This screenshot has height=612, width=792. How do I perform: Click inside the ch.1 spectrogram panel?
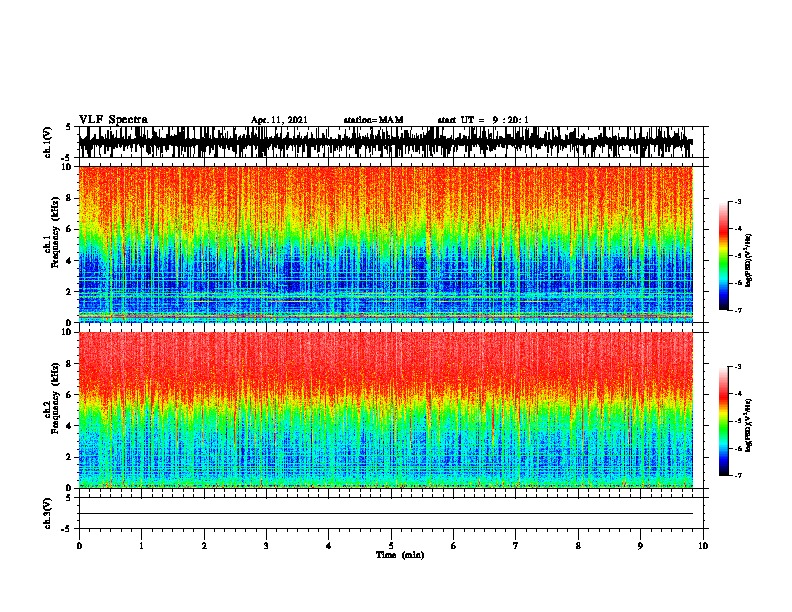(385, 244)
